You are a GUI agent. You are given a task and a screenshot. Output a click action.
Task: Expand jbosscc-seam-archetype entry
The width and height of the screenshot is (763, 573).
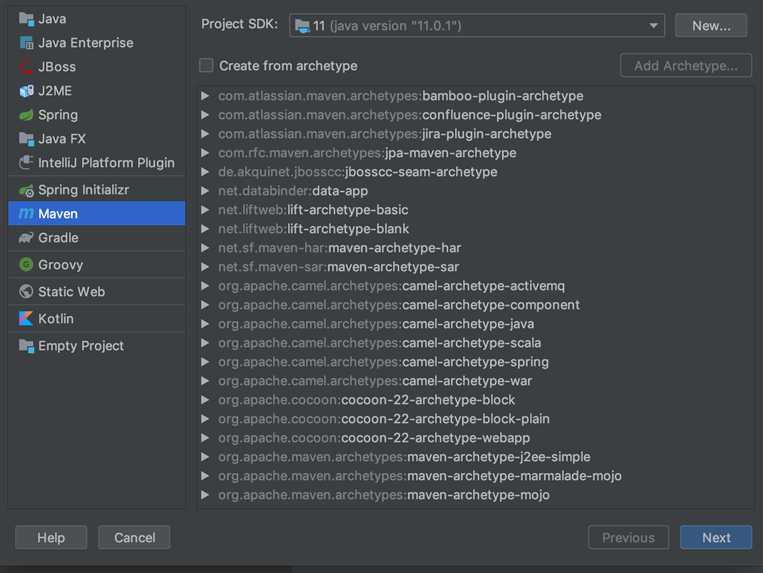pyautogui.click(x=205, y=172)
